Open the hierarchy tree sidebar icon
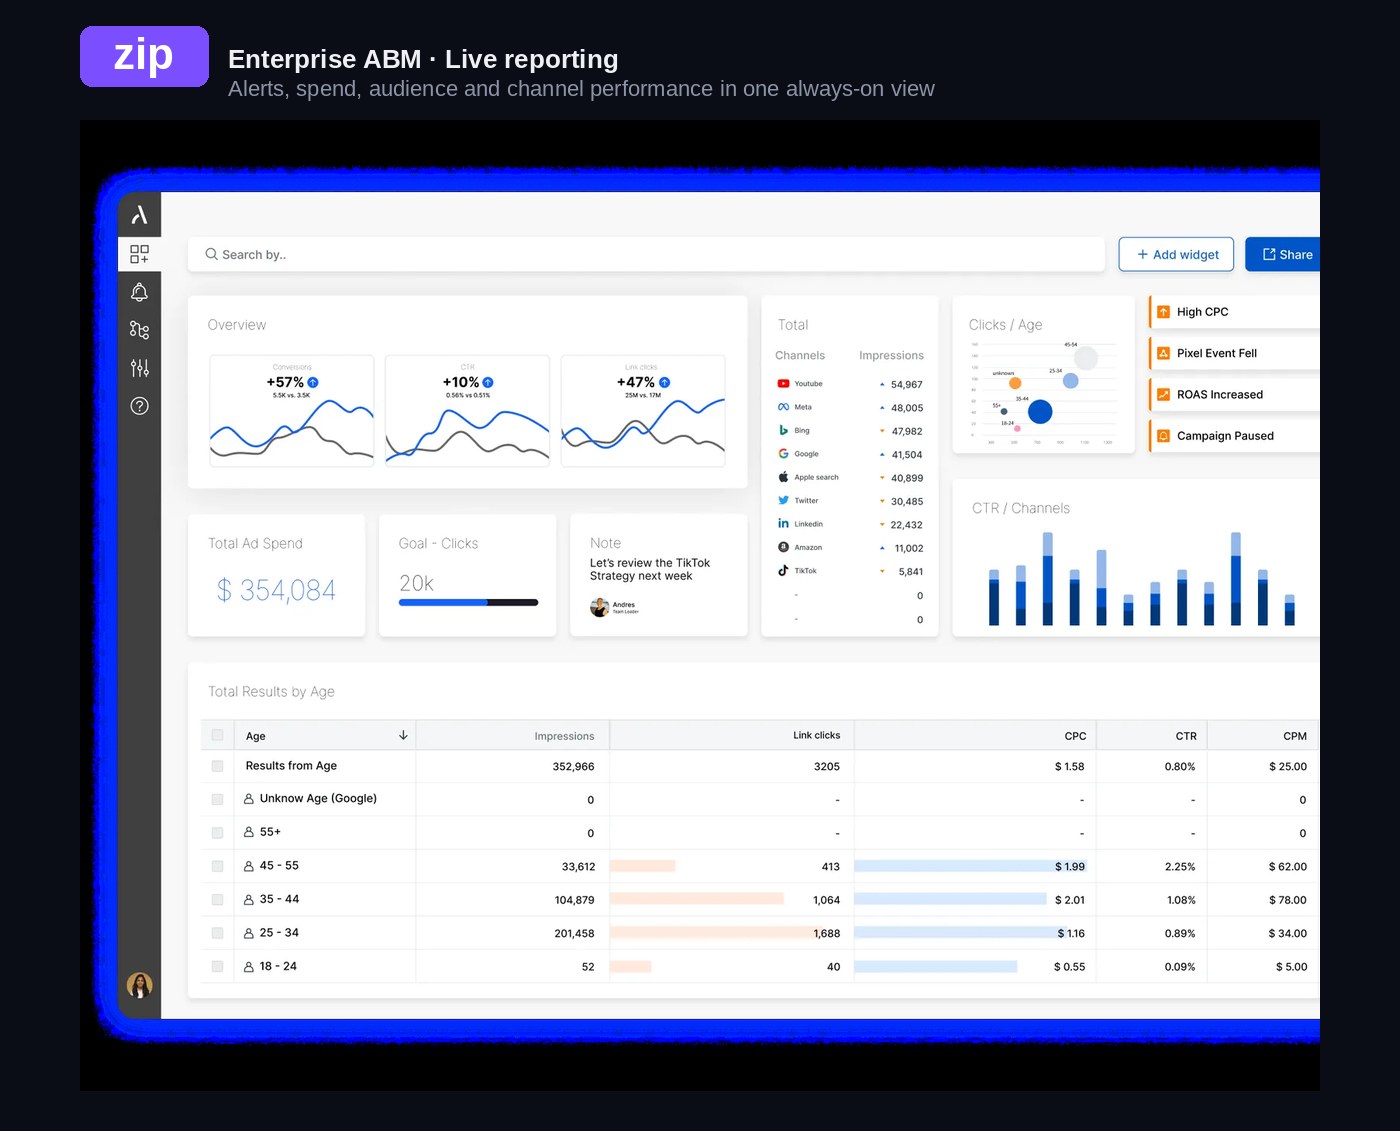 coord(139,330)
